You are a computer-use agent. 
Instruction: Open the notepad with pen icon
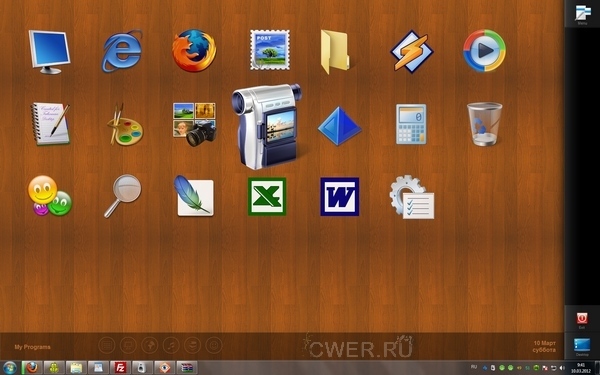[x=51, y=124]
